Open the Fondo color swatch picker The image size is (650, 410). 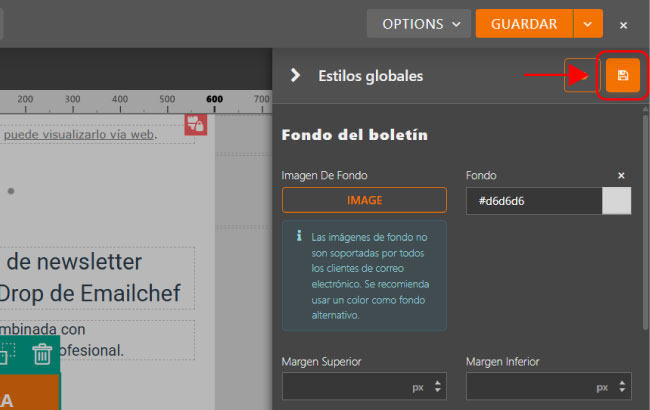617,200
